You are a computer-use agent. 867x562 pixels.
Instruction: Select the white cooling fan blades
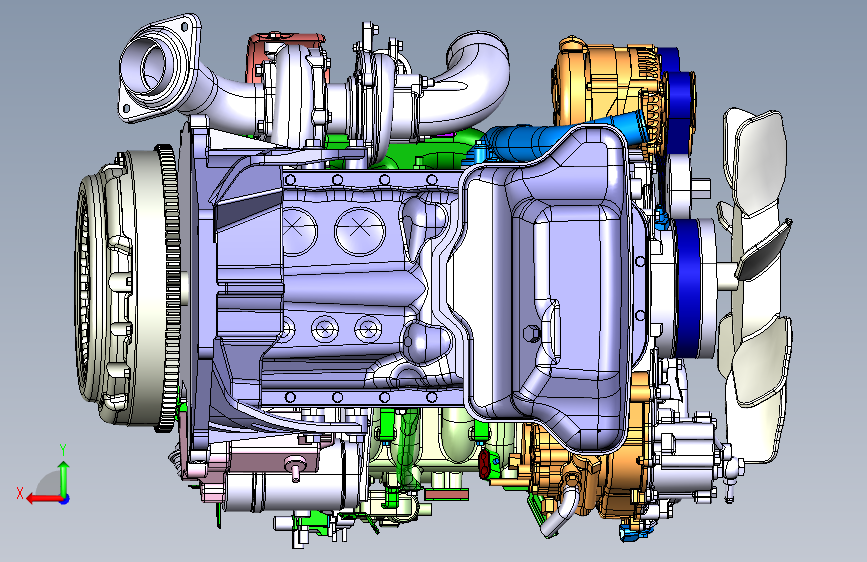pyautogui.click(x=756, y=285)
